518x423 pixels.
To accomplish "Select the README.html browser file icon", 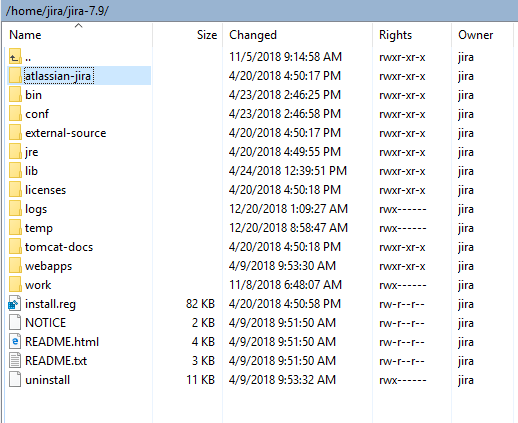I will [x=15, y=342].
